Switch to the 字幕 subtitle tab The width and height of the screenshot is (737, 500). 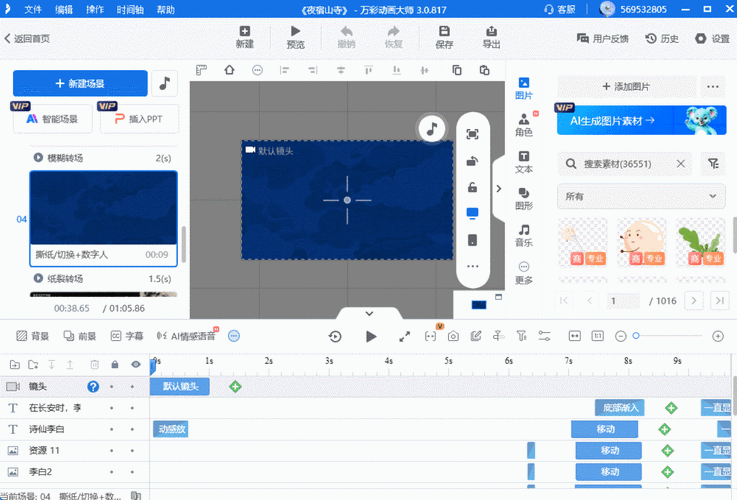(126, 336)
